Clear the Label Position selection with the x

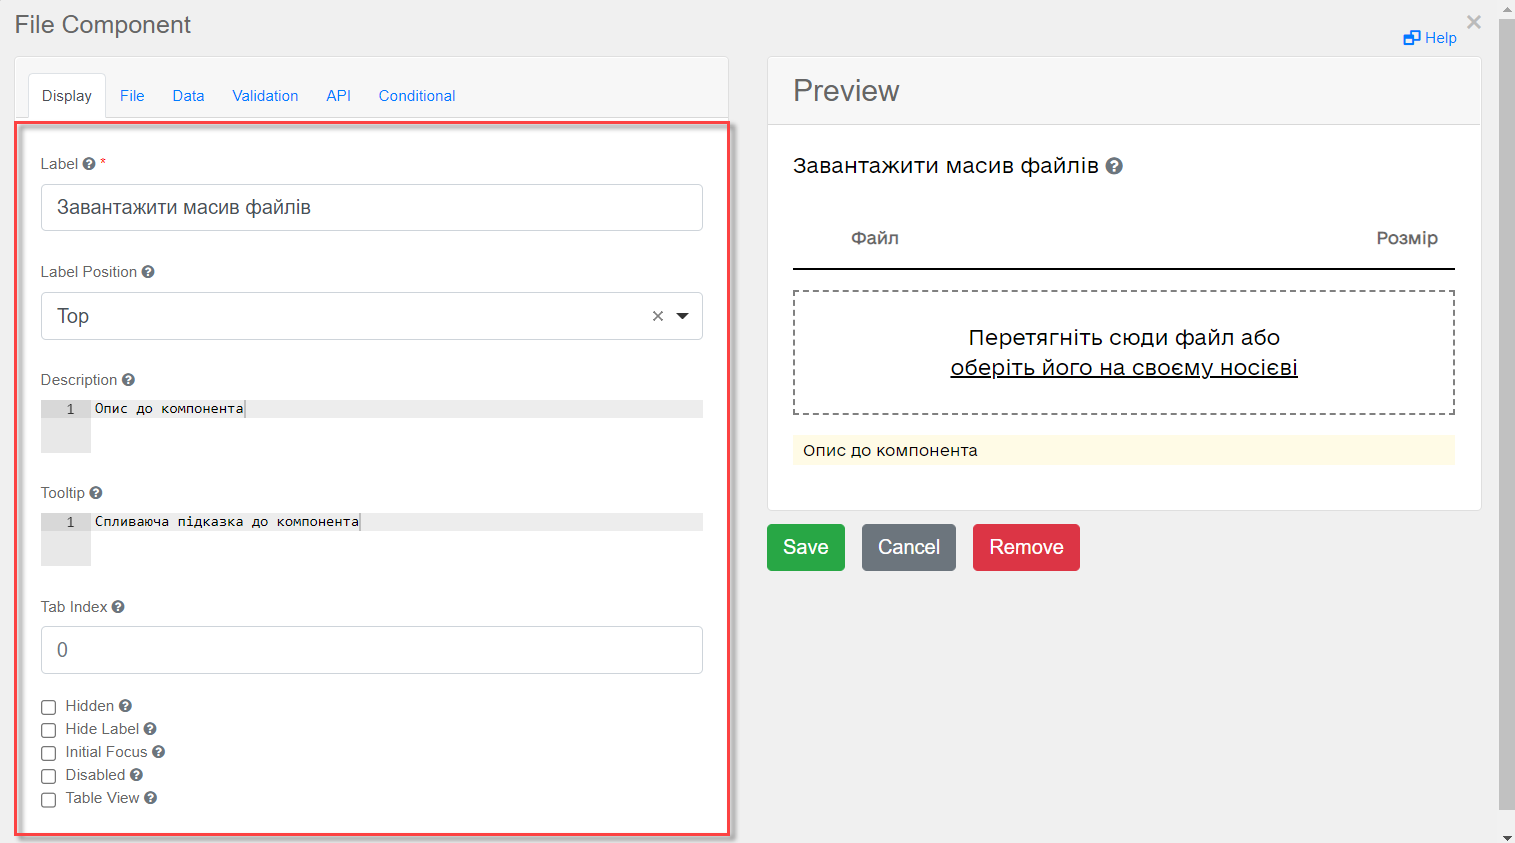[x=658, y=316]
